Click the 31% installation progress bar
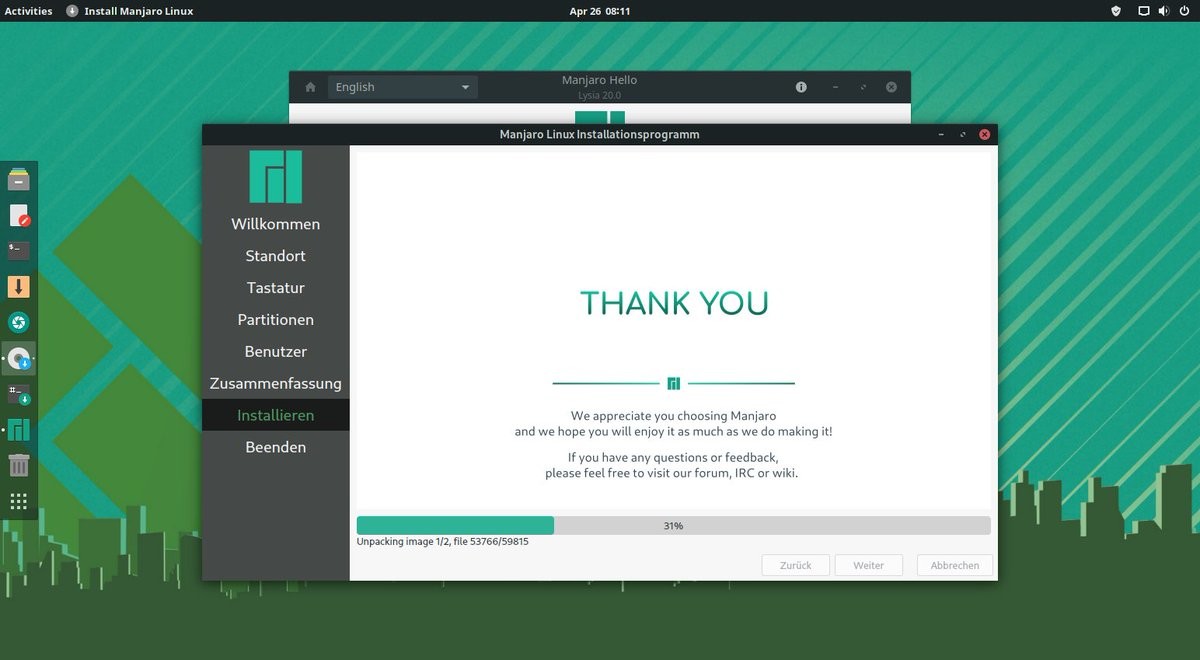Viewport: 1200px width, 660px height. pyautogui.click(x=673, y=525)
